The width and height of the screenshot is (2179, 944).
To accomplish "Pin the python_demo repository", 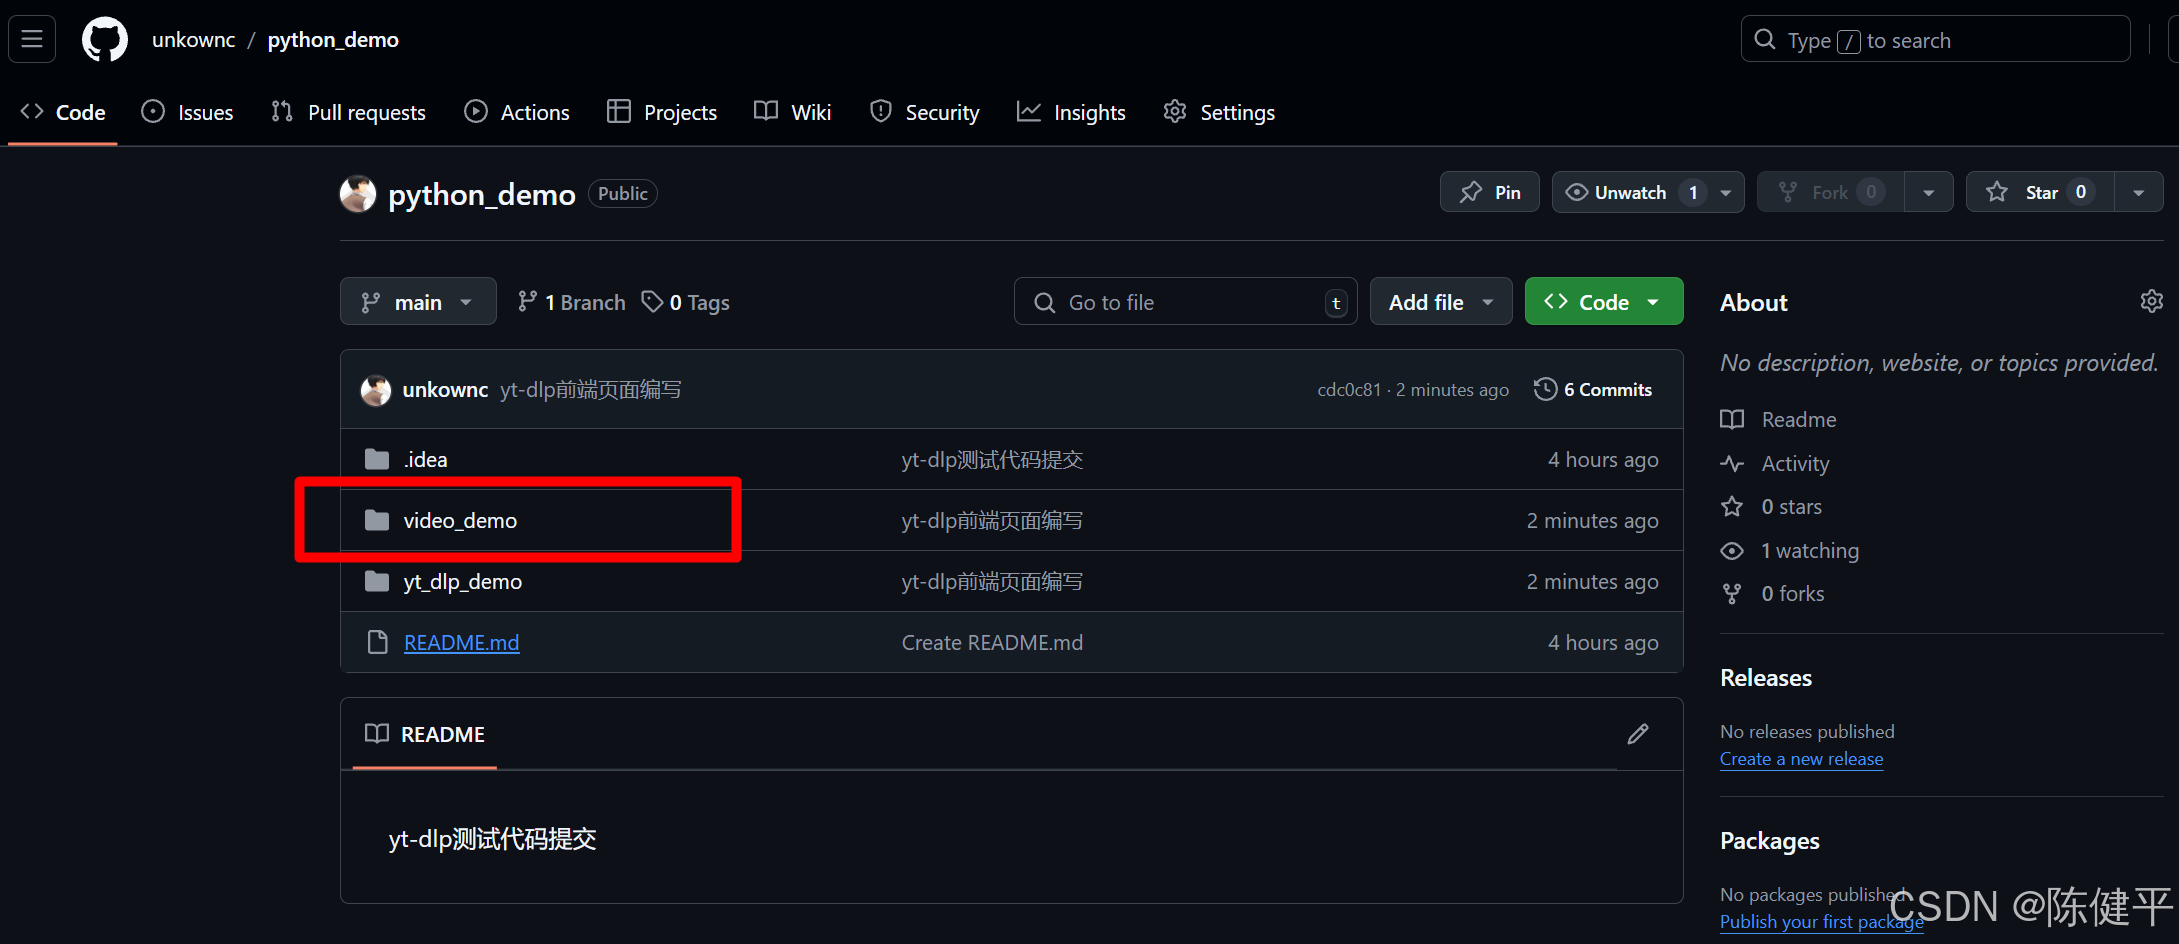I will (1490, 192).
